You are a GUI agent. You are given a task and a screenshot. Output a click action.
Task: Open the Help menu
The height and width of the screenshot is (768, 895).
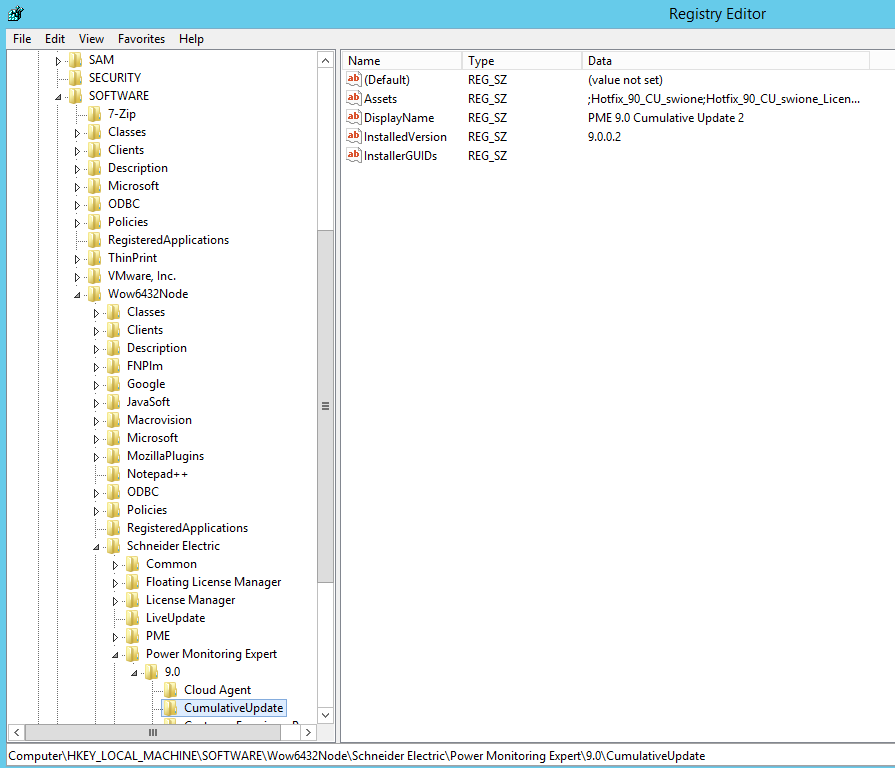click(x=191, y=39)
